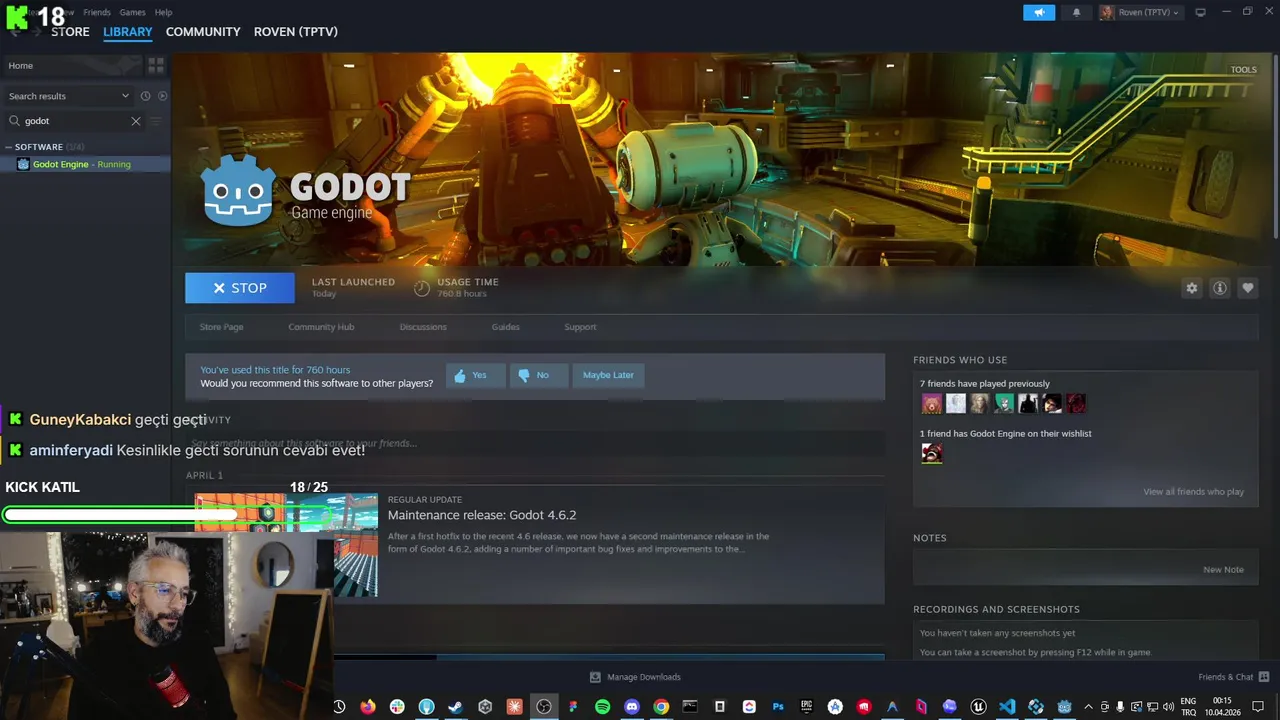Open Unreal Engine from the taskbar

click(979, 707)
